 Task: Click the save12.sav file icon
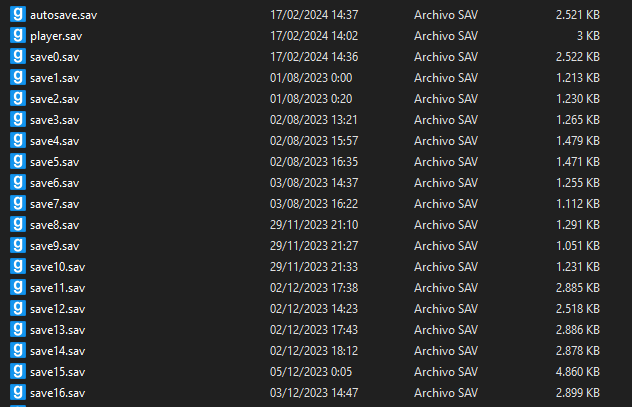point(18,308)
